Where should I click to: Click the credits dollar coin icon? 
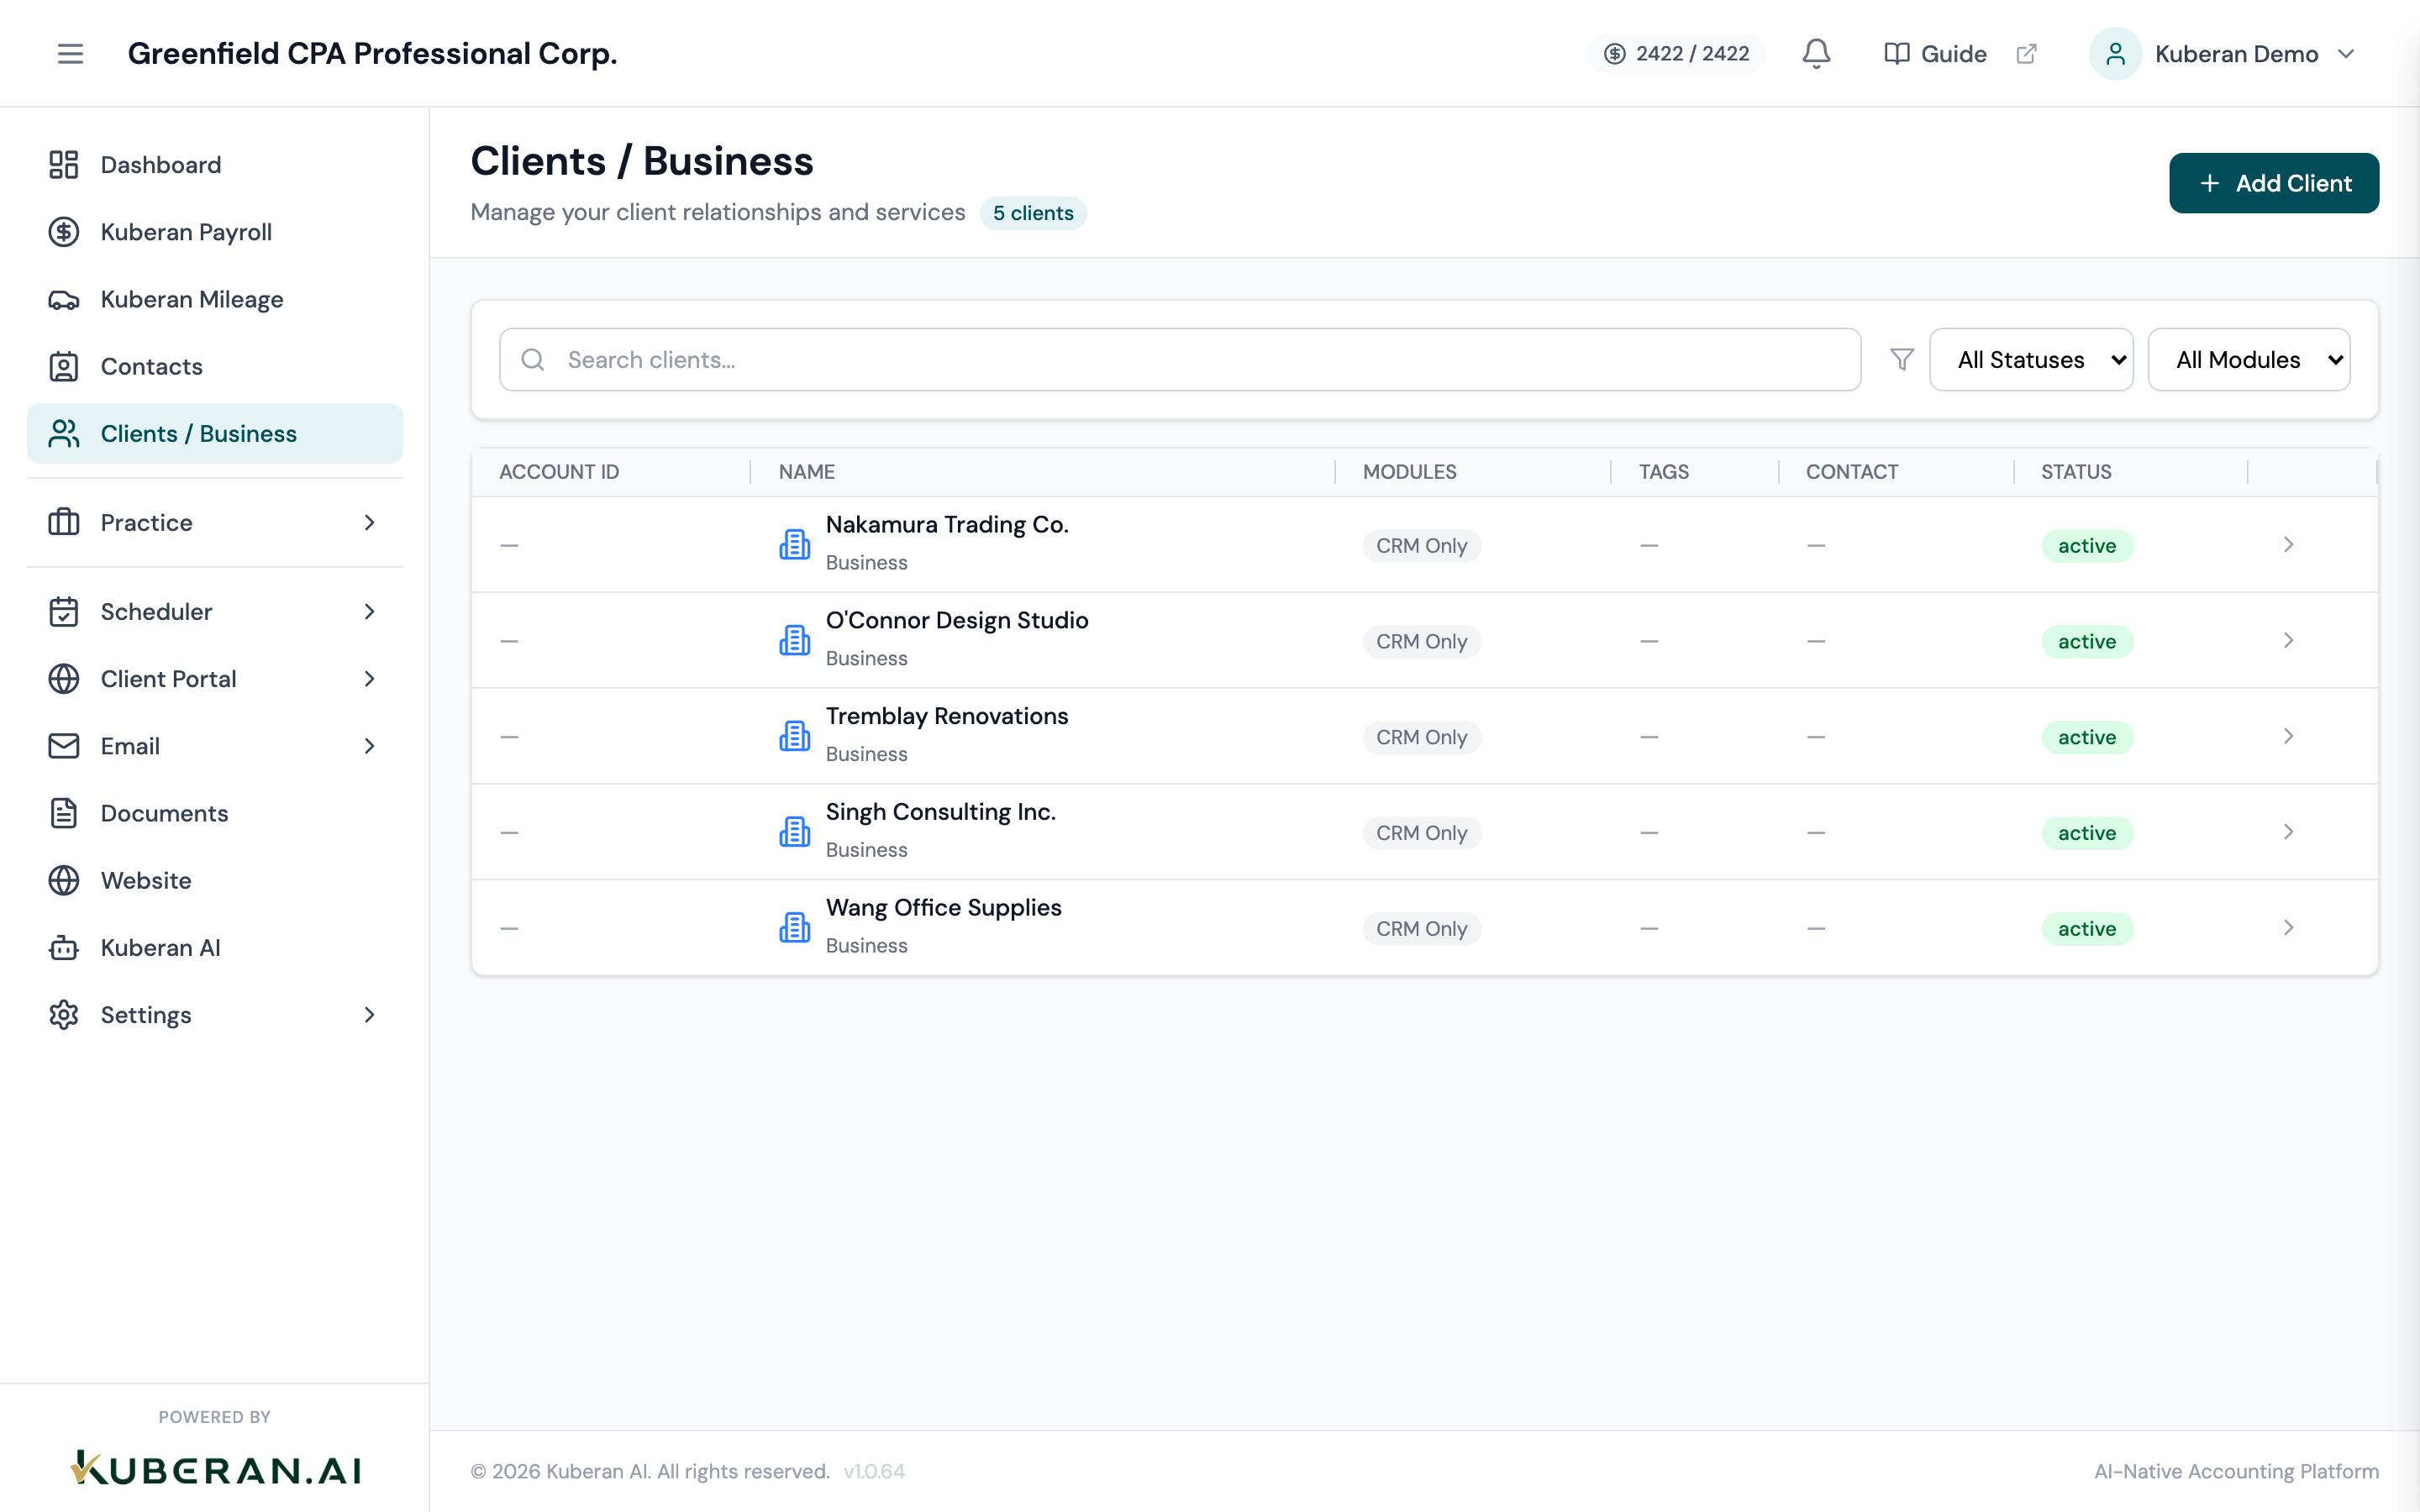click(1614, 54)
